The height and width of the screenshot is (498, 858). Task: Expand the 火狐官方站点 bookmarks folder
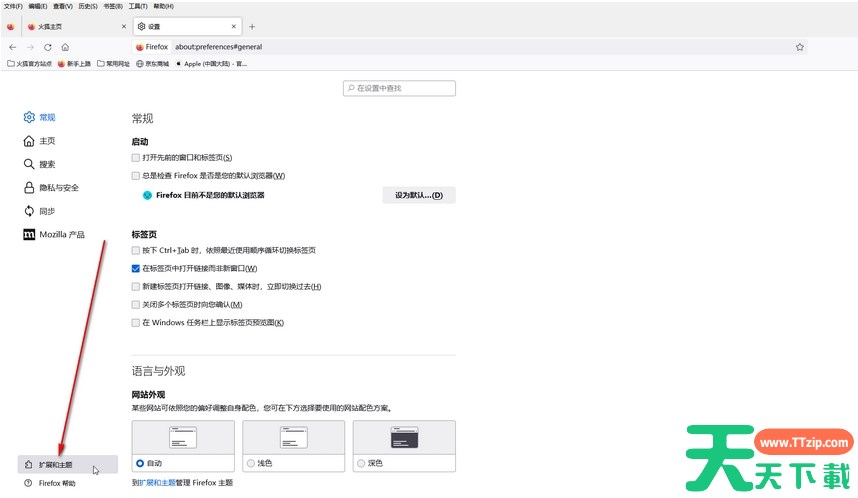click(x=29, y=63)
